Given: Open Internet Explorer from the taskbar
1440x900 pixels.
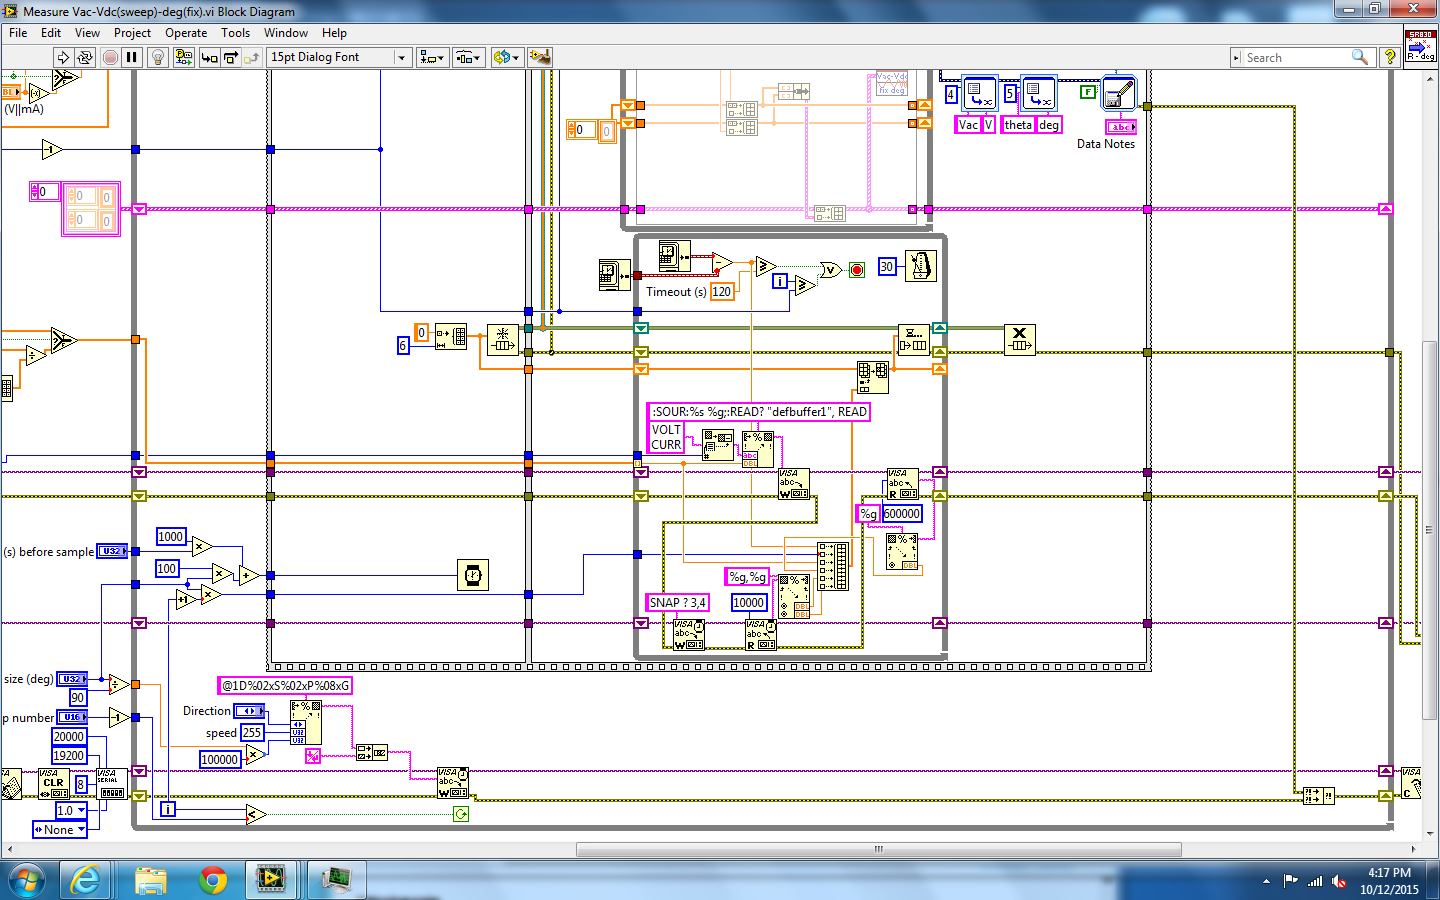Looking at the screenshot, I should (x=86, y=881).
